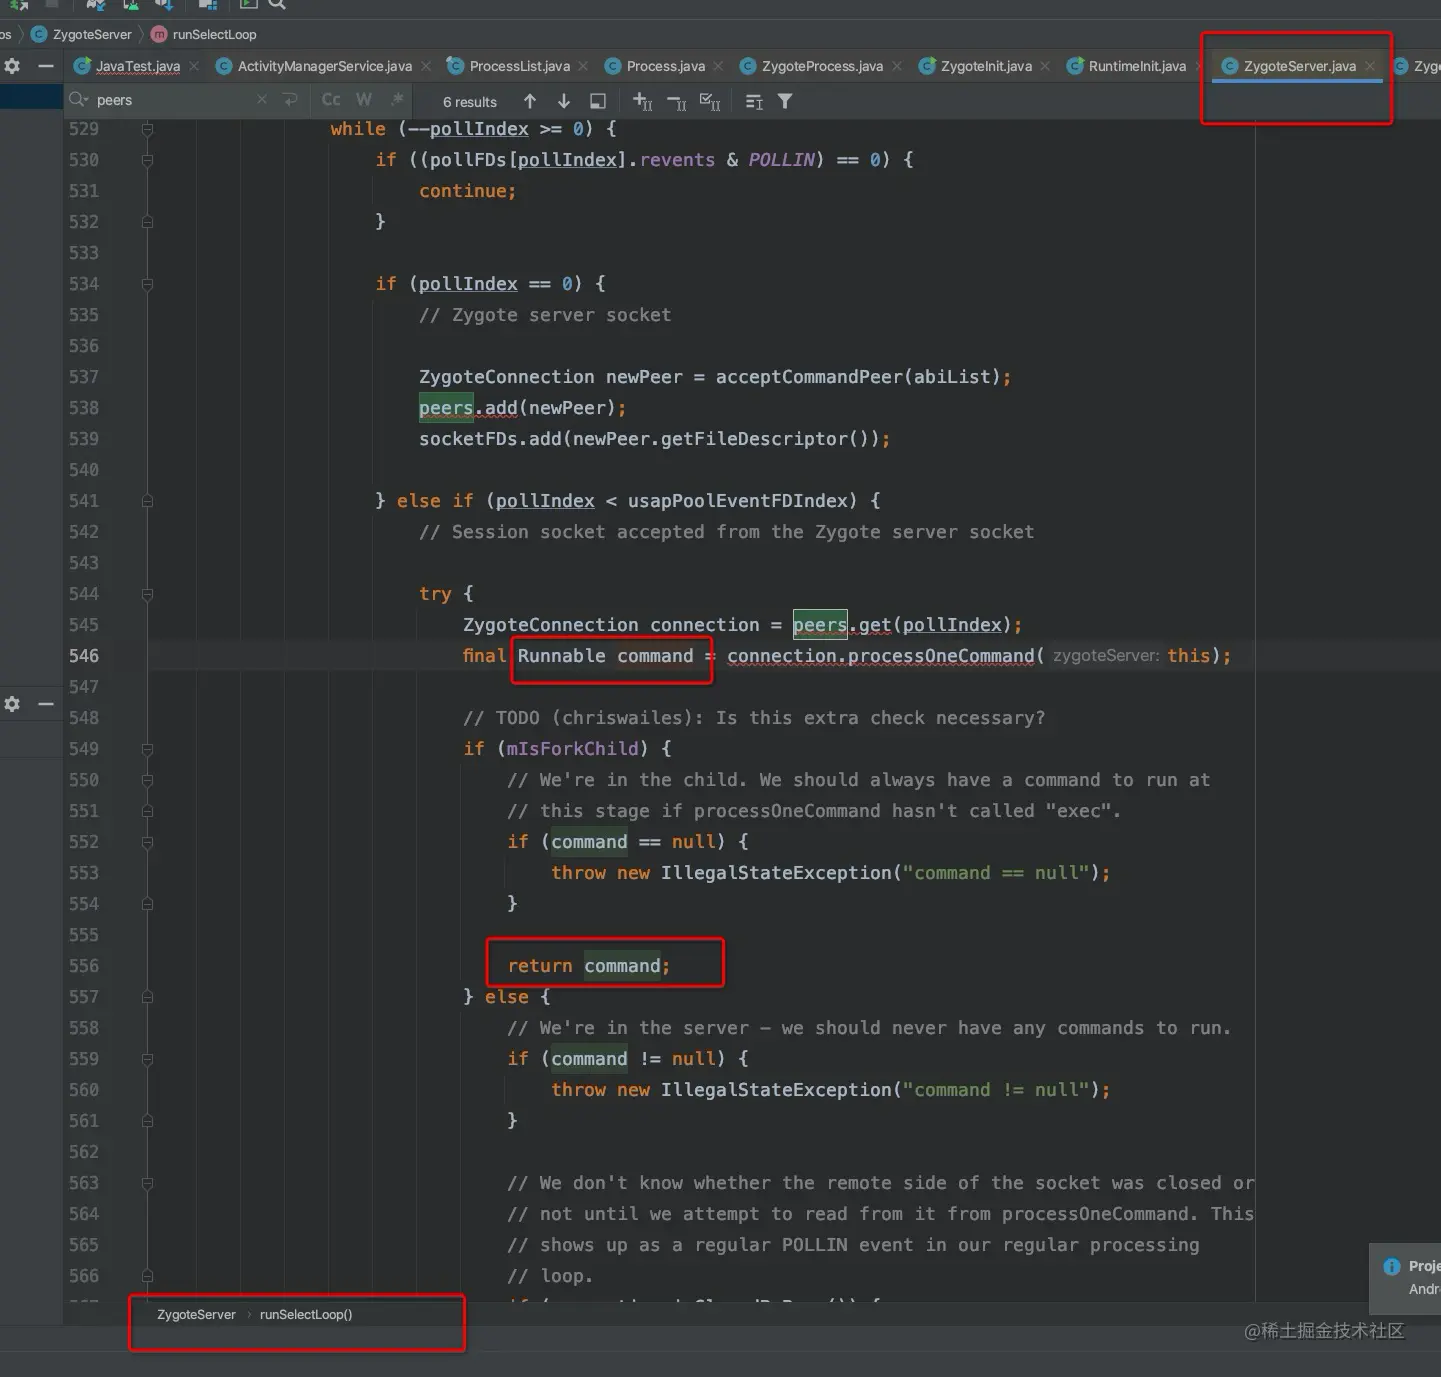This screenshot has width=1441, height=1377.
Task: Hide panel with minus icon near tabs
Action: (45, 66)
